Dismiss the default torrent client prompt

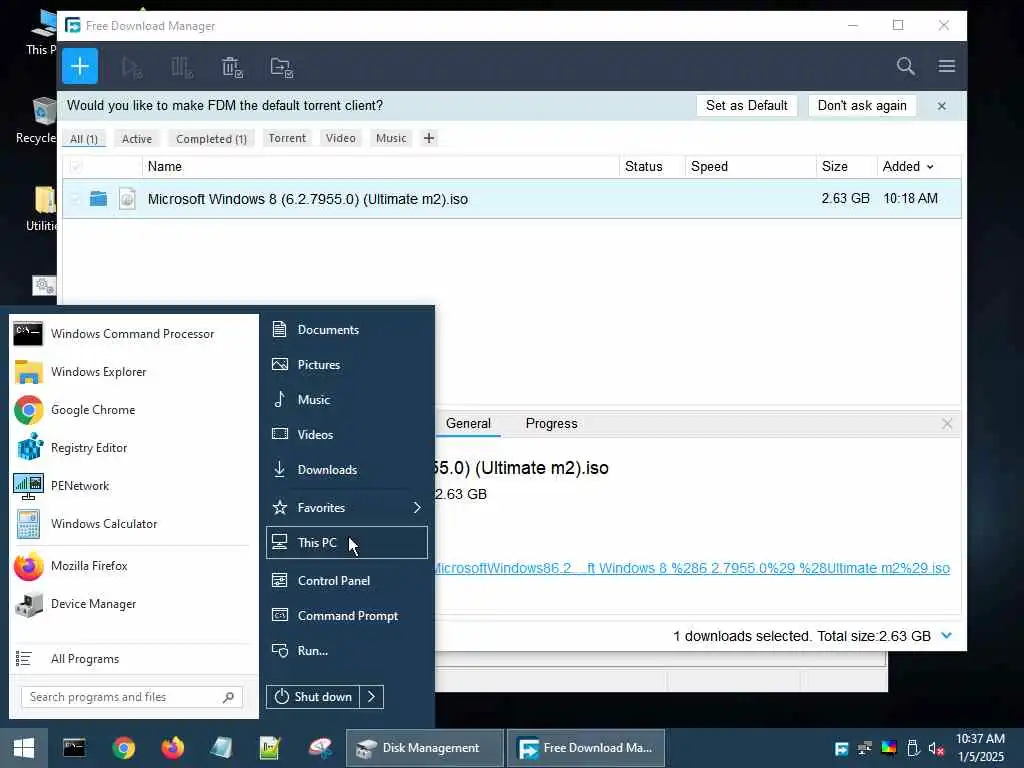tap(942, 106)
